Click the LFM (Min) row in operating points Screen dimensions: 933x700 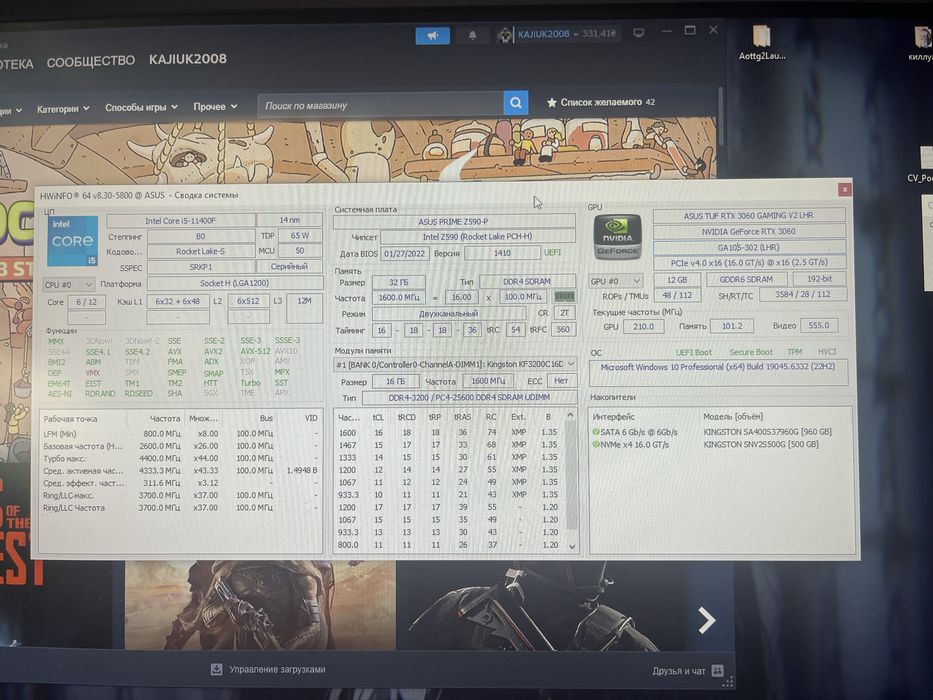coord(179,433)
